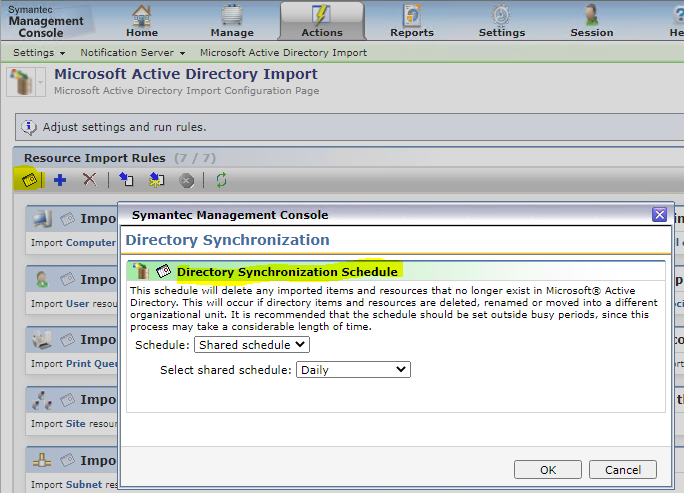Click the grey stop rule icon
This screenshot has height=493, width=684.
186,180
